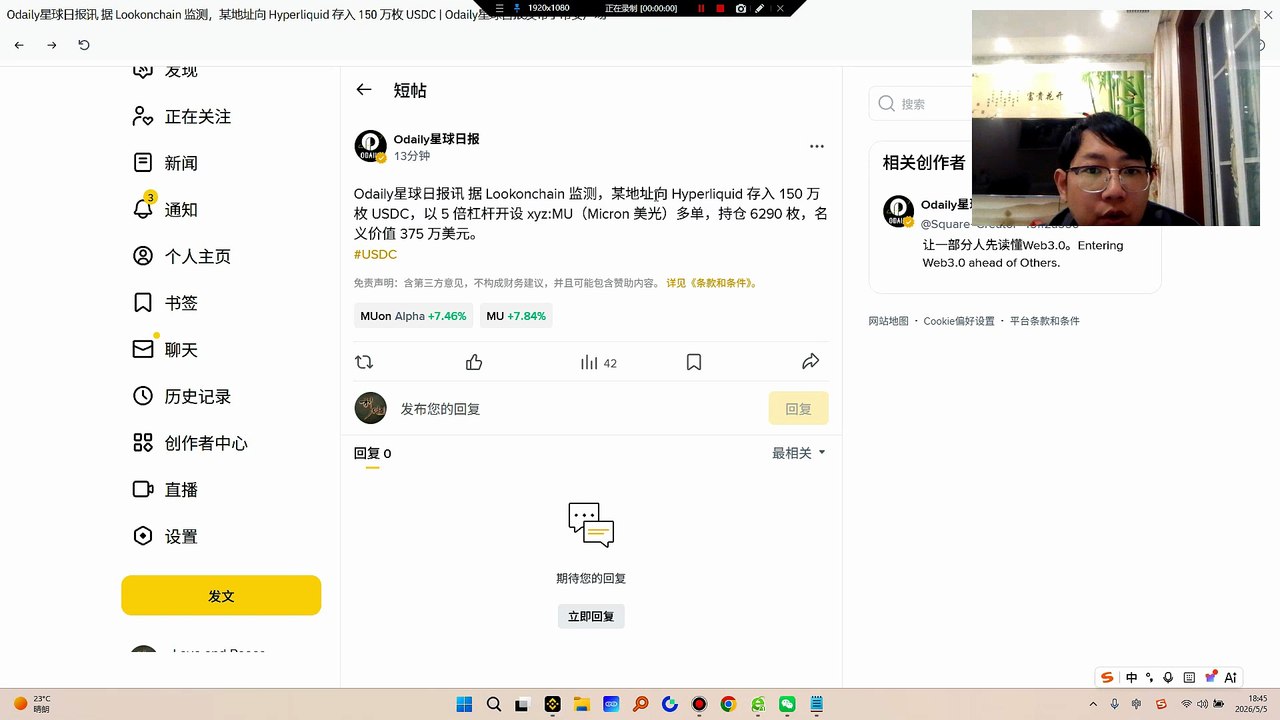Click the 搜索 search box
The height and width of the screenshot is (720, 1280).
[922, 104]
